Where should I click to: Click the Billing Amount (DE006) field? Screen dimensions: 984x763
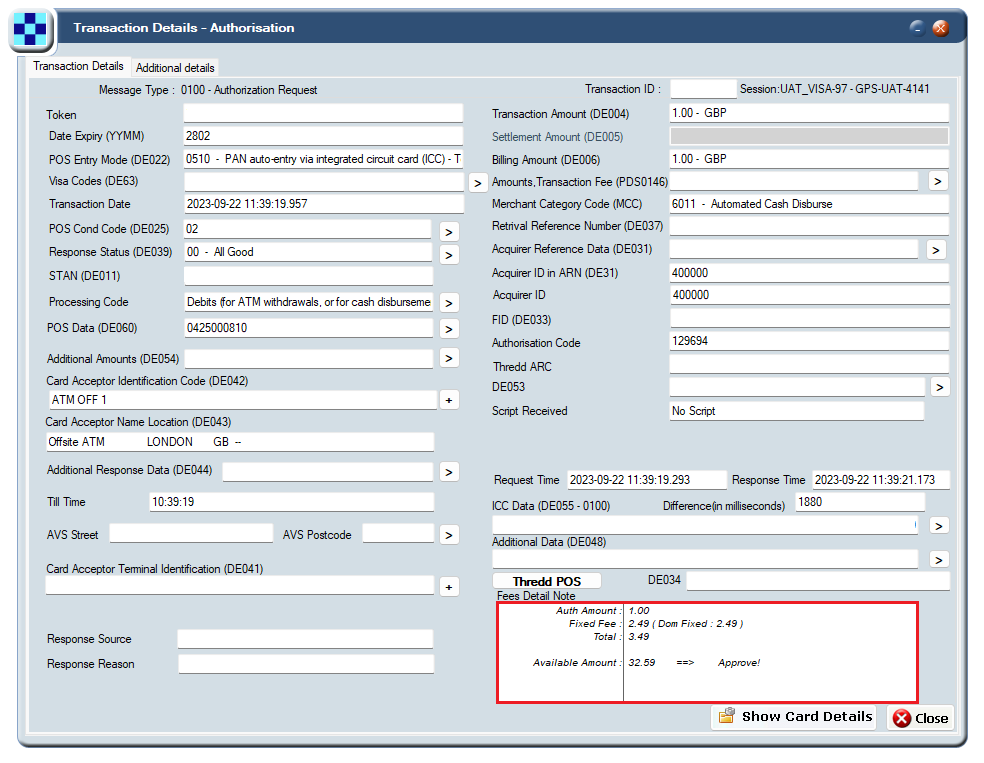coord(809,159)
